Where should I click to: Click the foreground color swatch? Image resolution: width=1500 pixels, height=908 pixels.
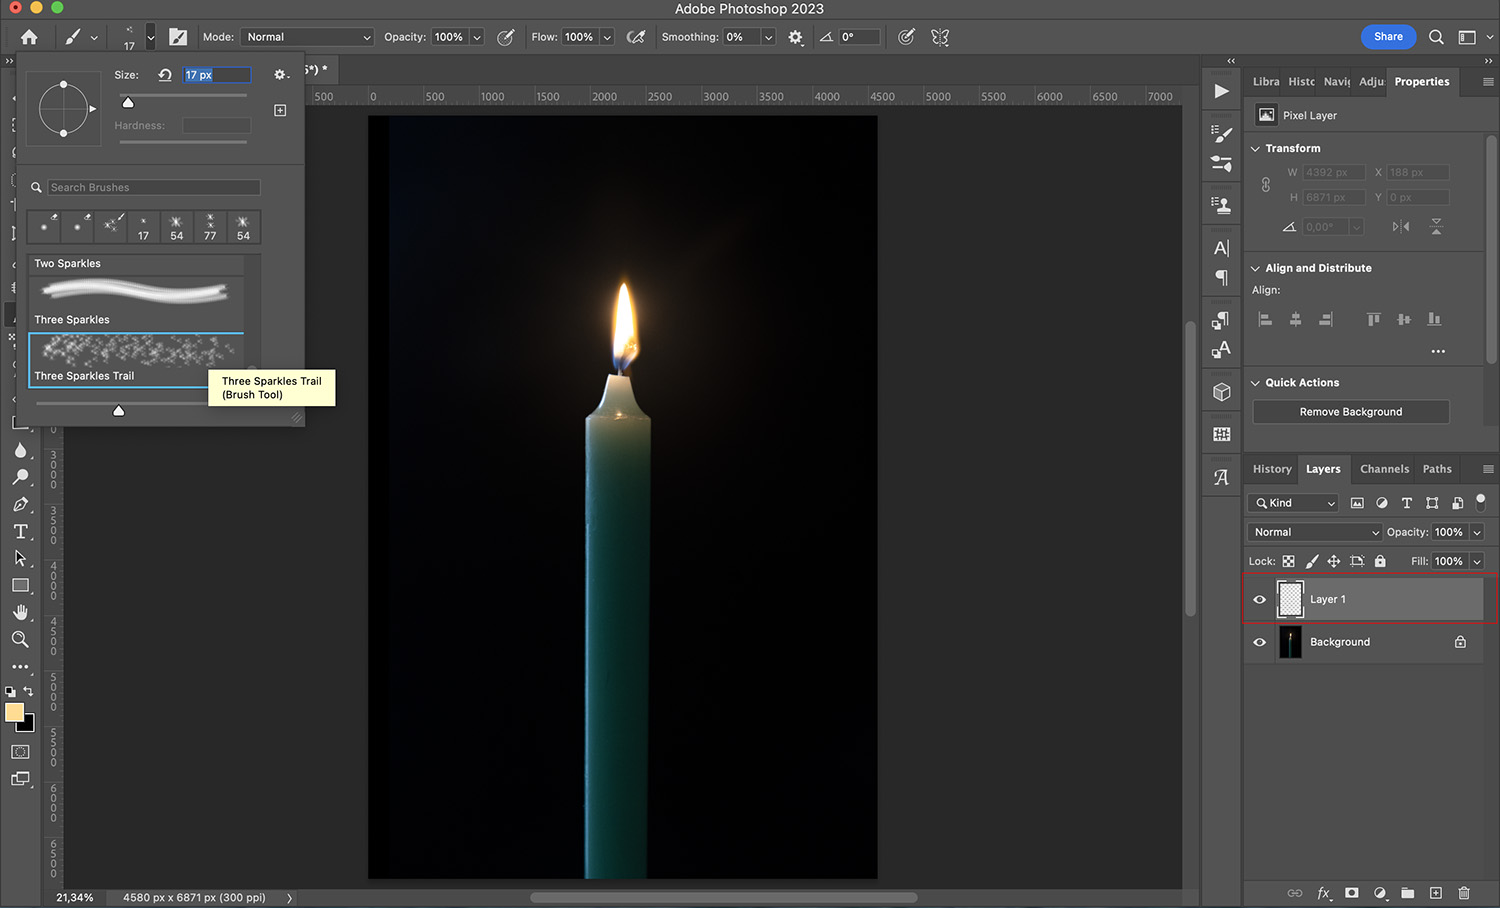point(14,712)
